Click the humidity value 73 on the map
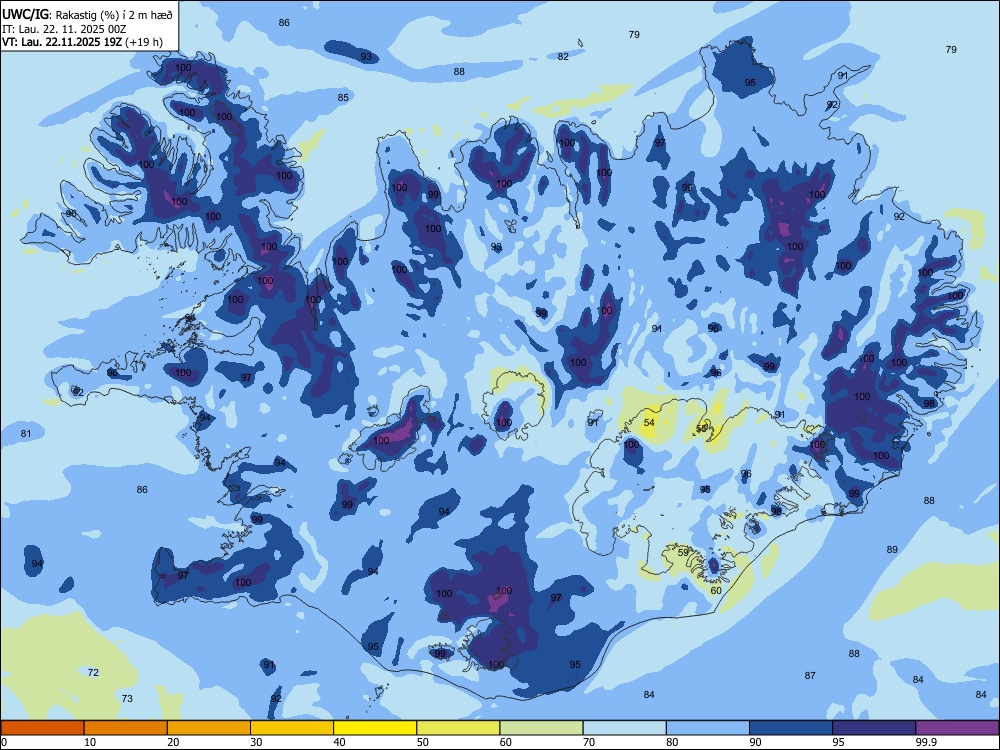 [127, 698]
